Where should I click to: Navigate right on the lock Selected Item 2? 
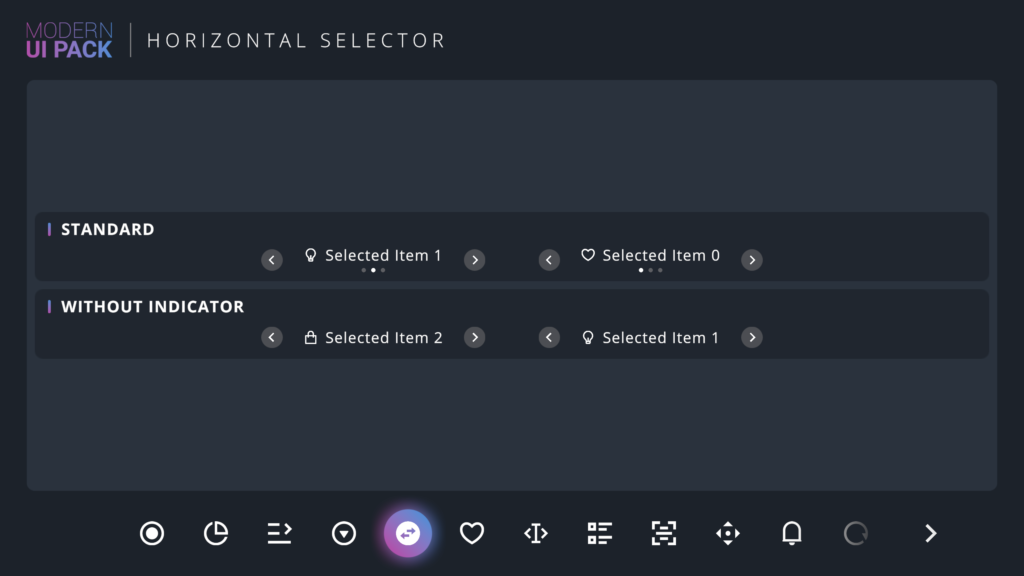pos(474,337)
